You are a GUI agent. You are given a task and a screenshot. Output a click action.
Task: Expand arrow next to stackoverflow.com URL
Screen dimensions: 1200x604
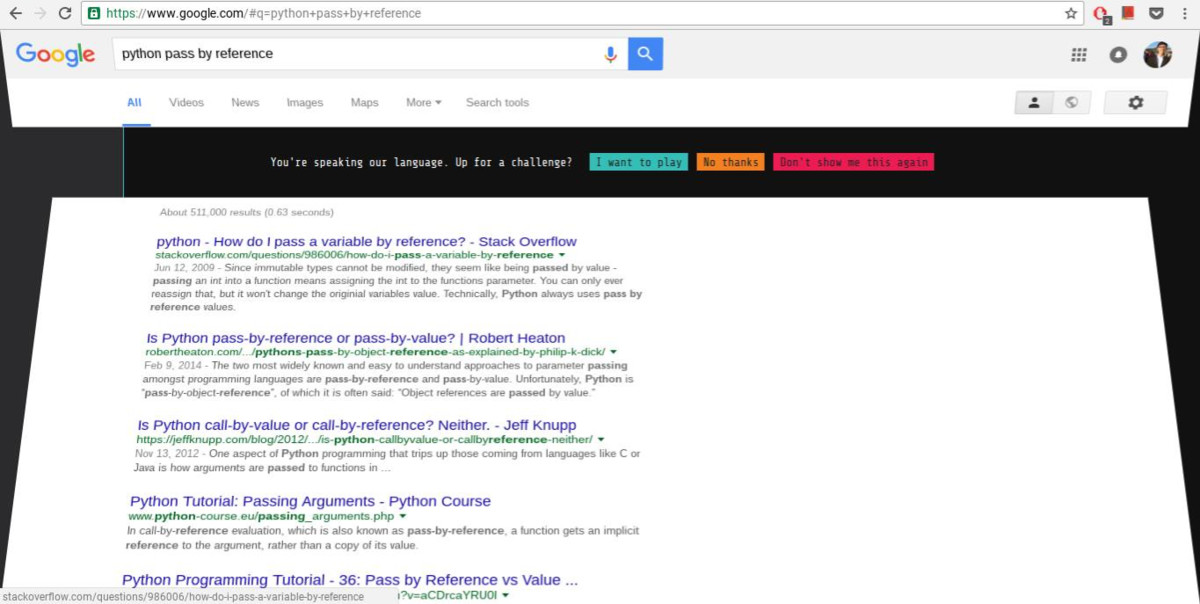click(562, 255)
